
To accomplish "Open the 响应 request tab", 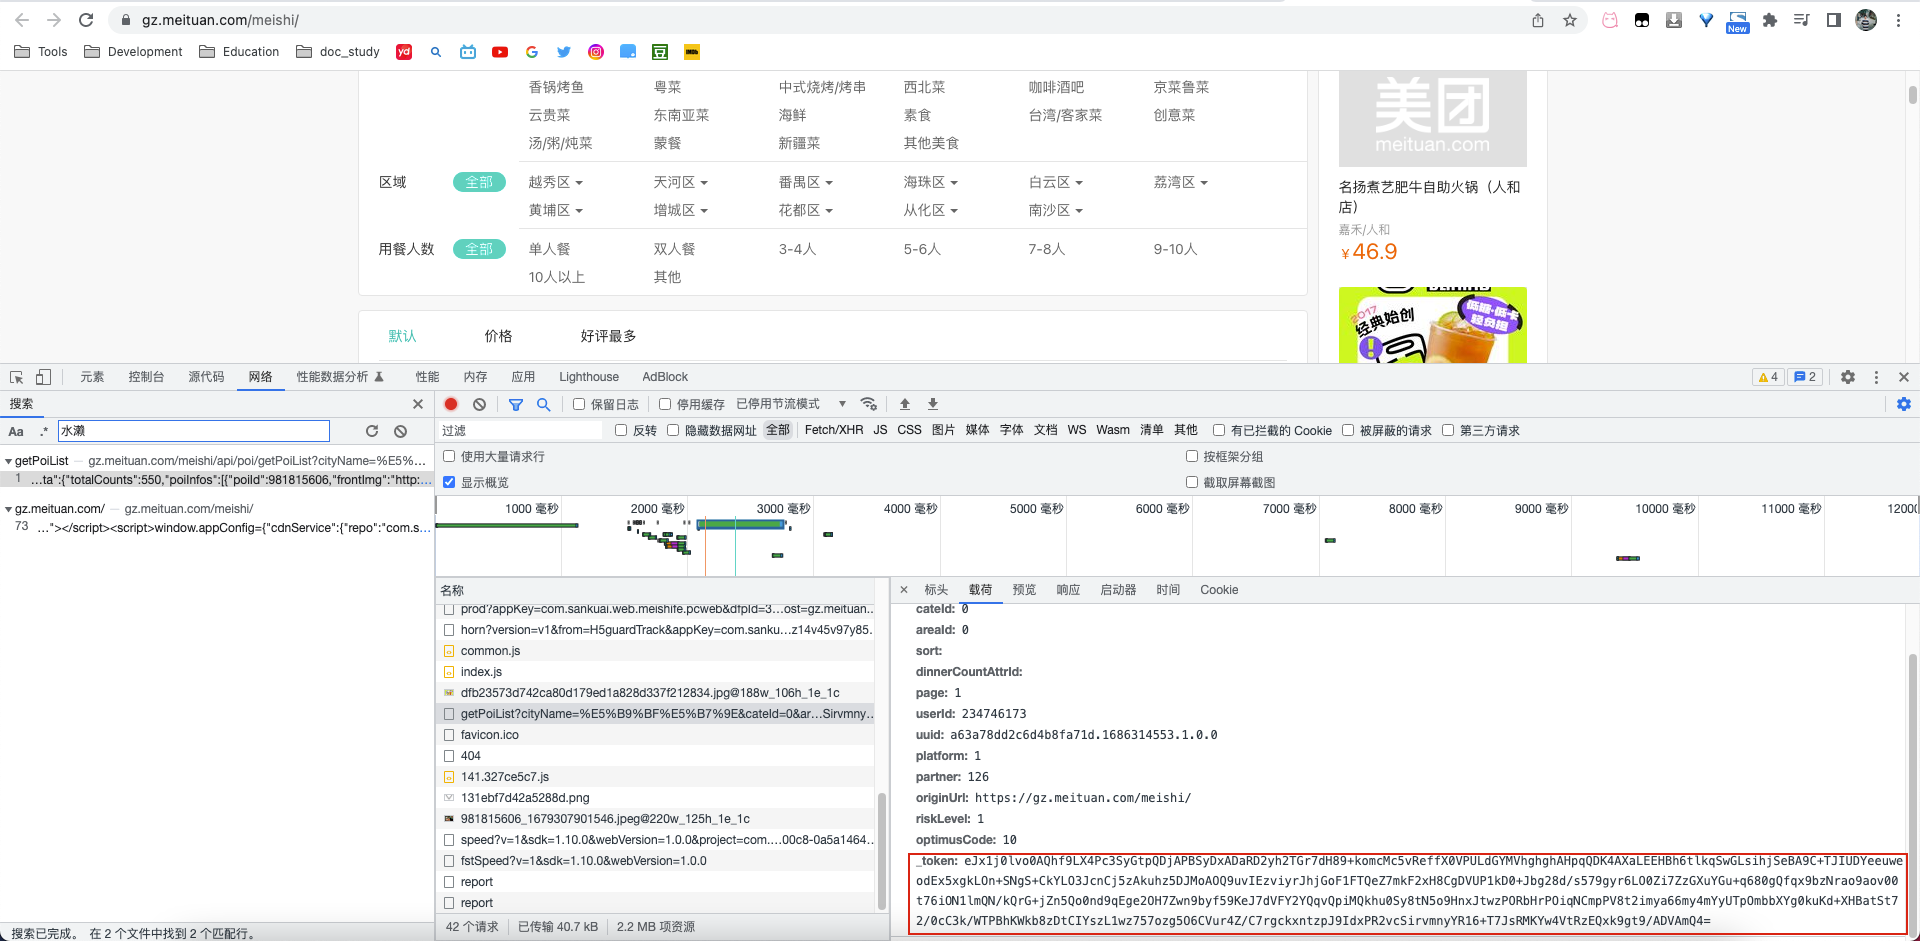I will (1068, 590).
